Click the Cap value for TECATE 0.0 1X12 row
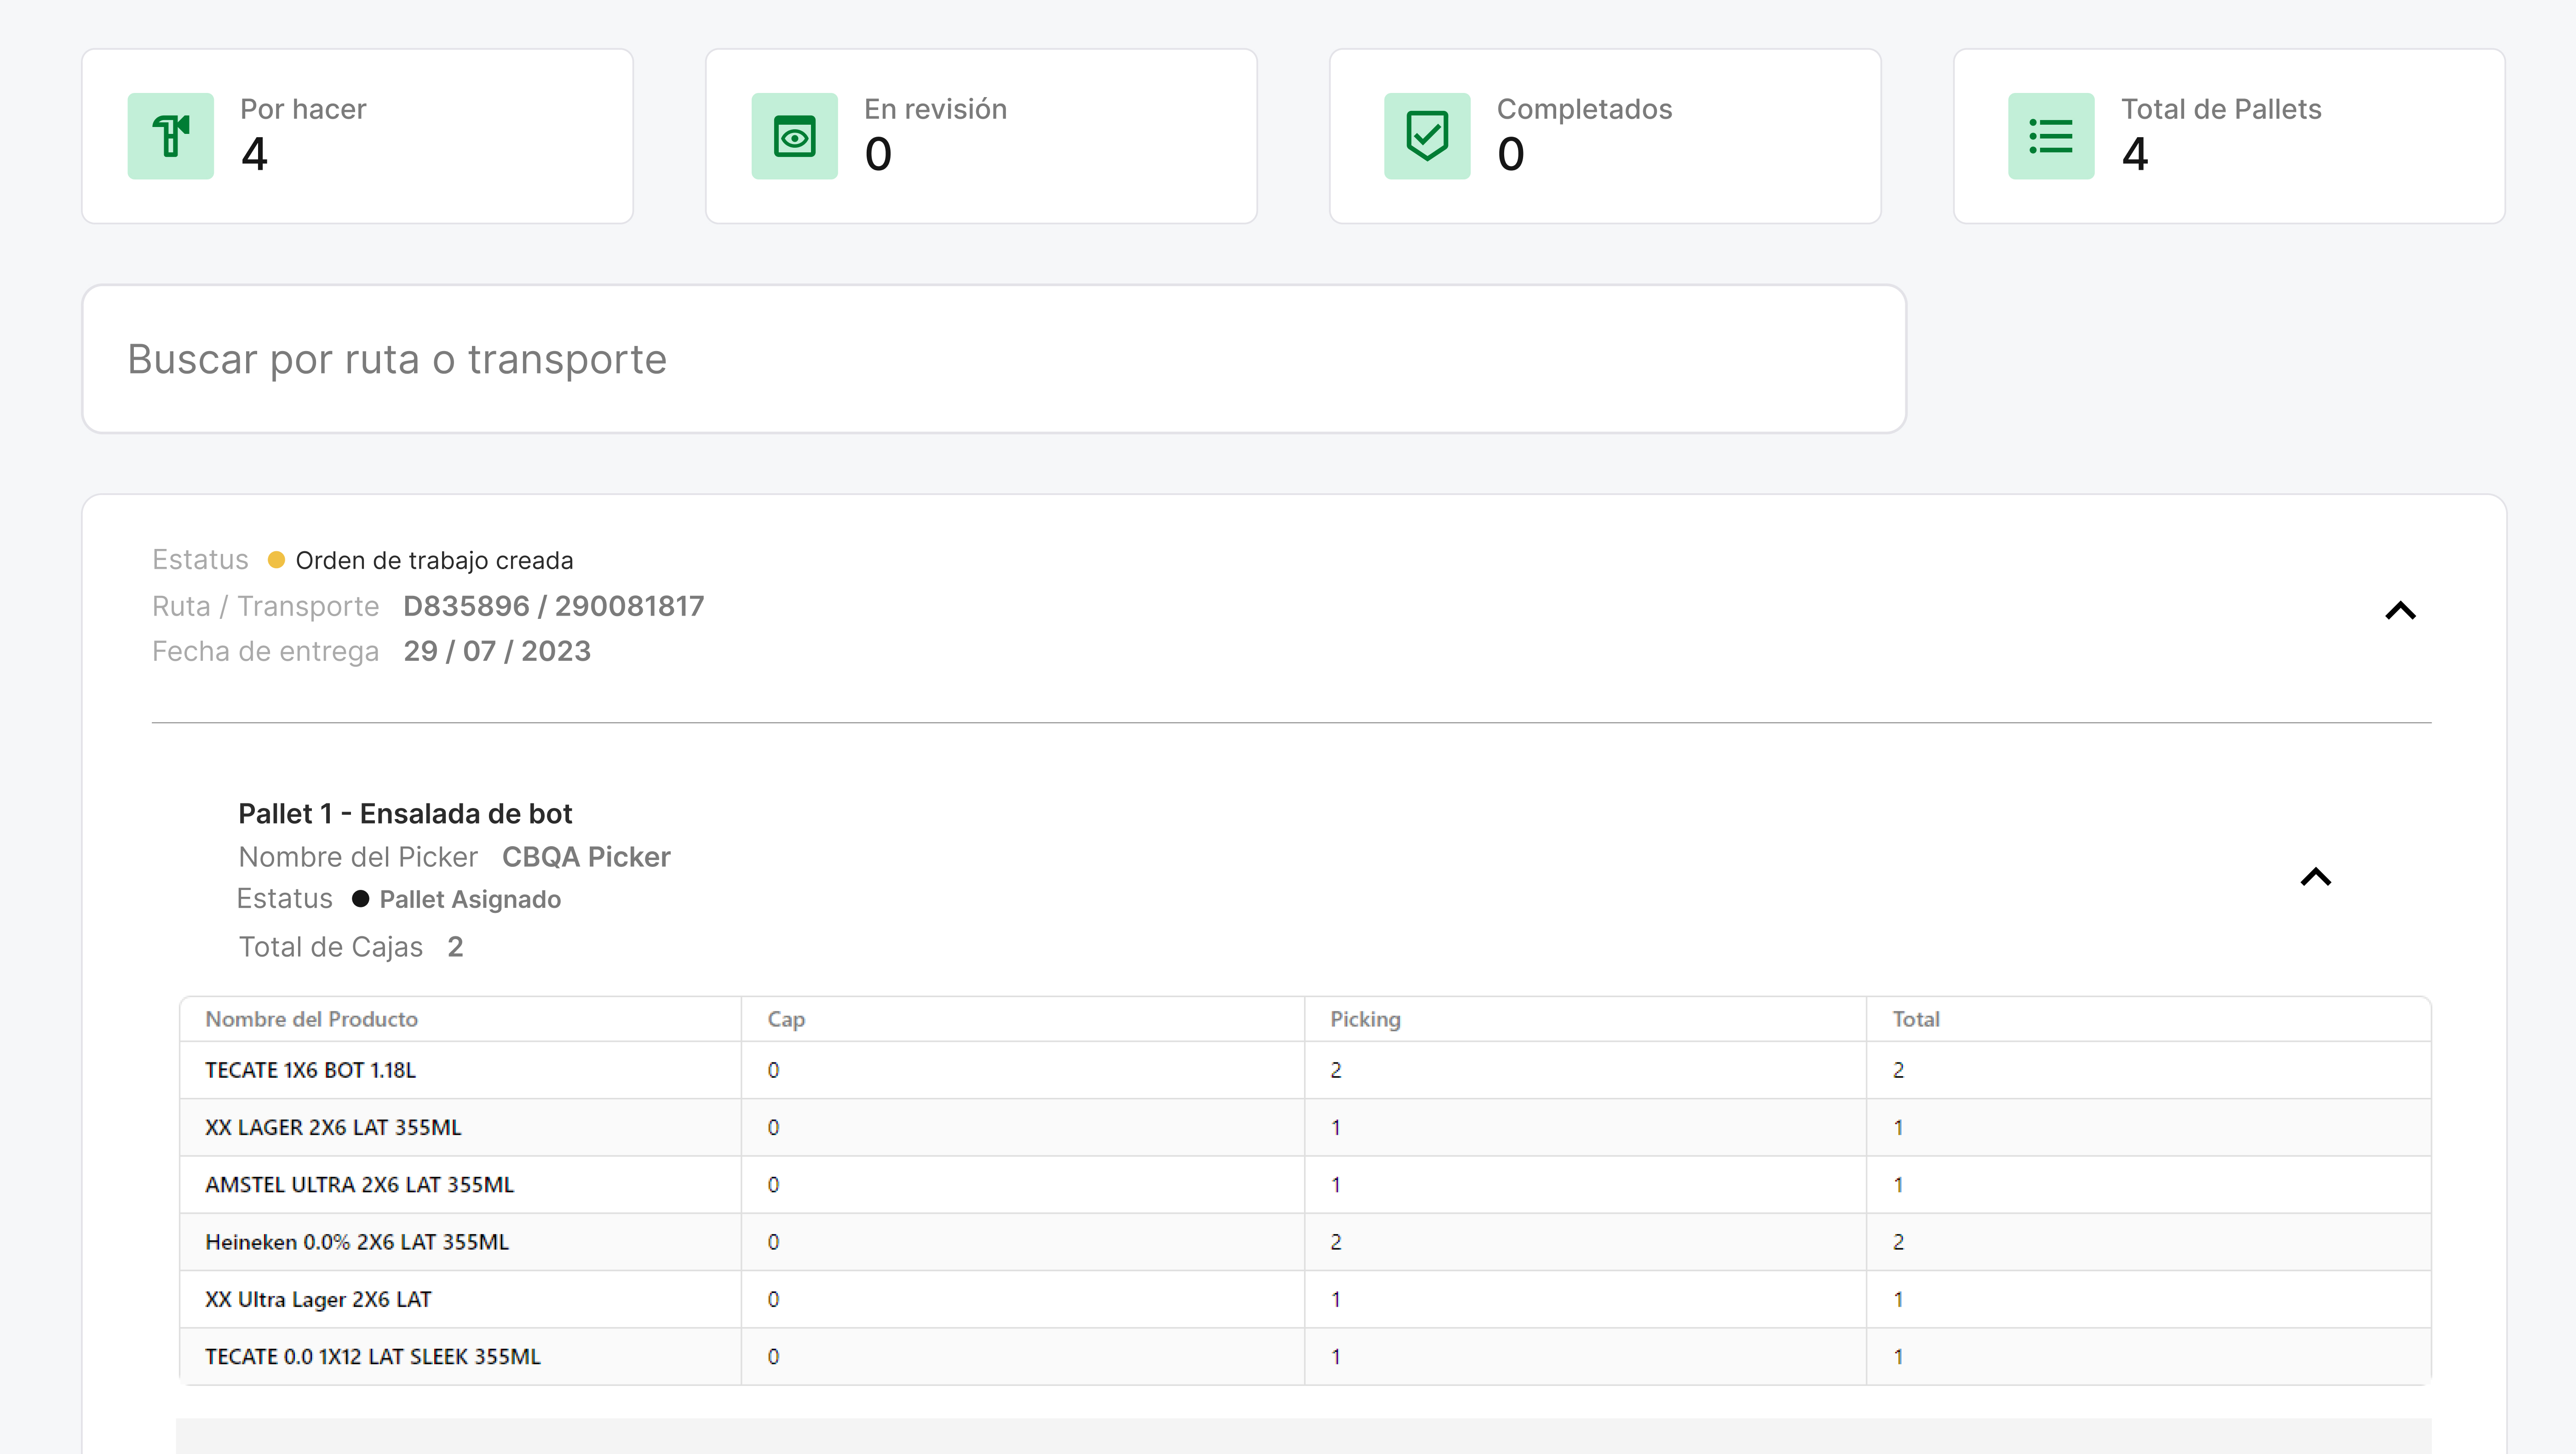Screen dimensions: 2576x1454 tap(773, 1356)
